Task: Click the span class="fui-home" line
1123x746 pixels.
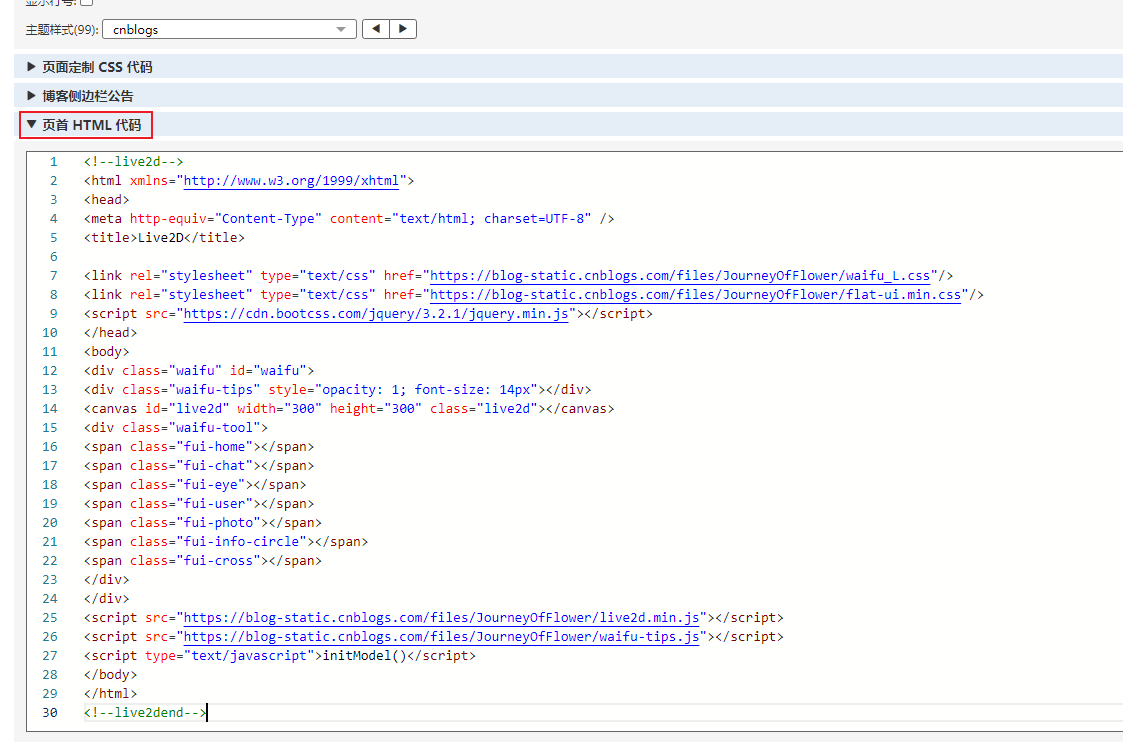Action: pos(199,446)
